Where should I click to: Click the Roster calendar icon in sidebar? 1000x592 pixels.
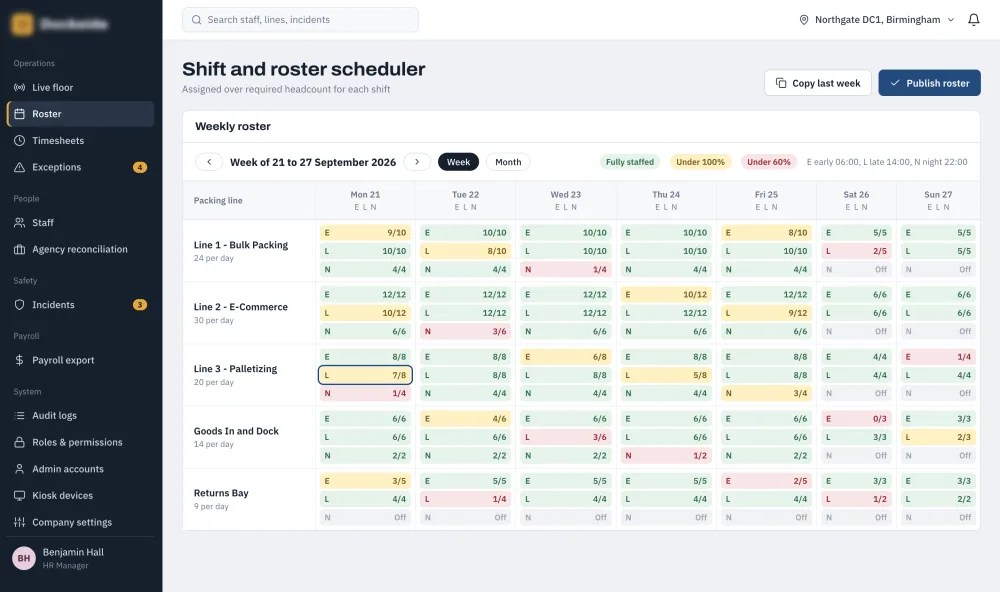[x=20, y=114]
